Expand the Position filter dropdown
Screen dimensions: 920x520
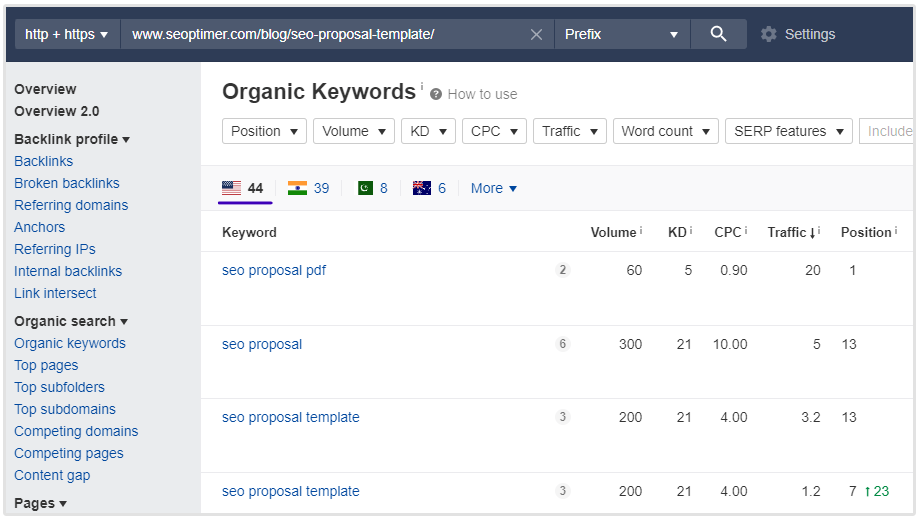(265, 131)
